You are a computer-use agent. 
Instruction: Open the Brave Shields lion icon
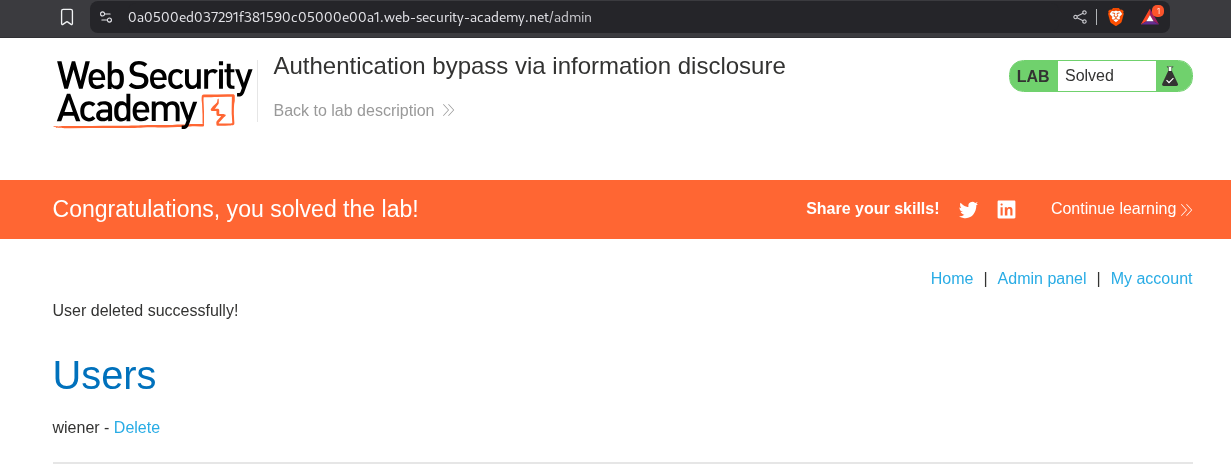click(1116, 17)
